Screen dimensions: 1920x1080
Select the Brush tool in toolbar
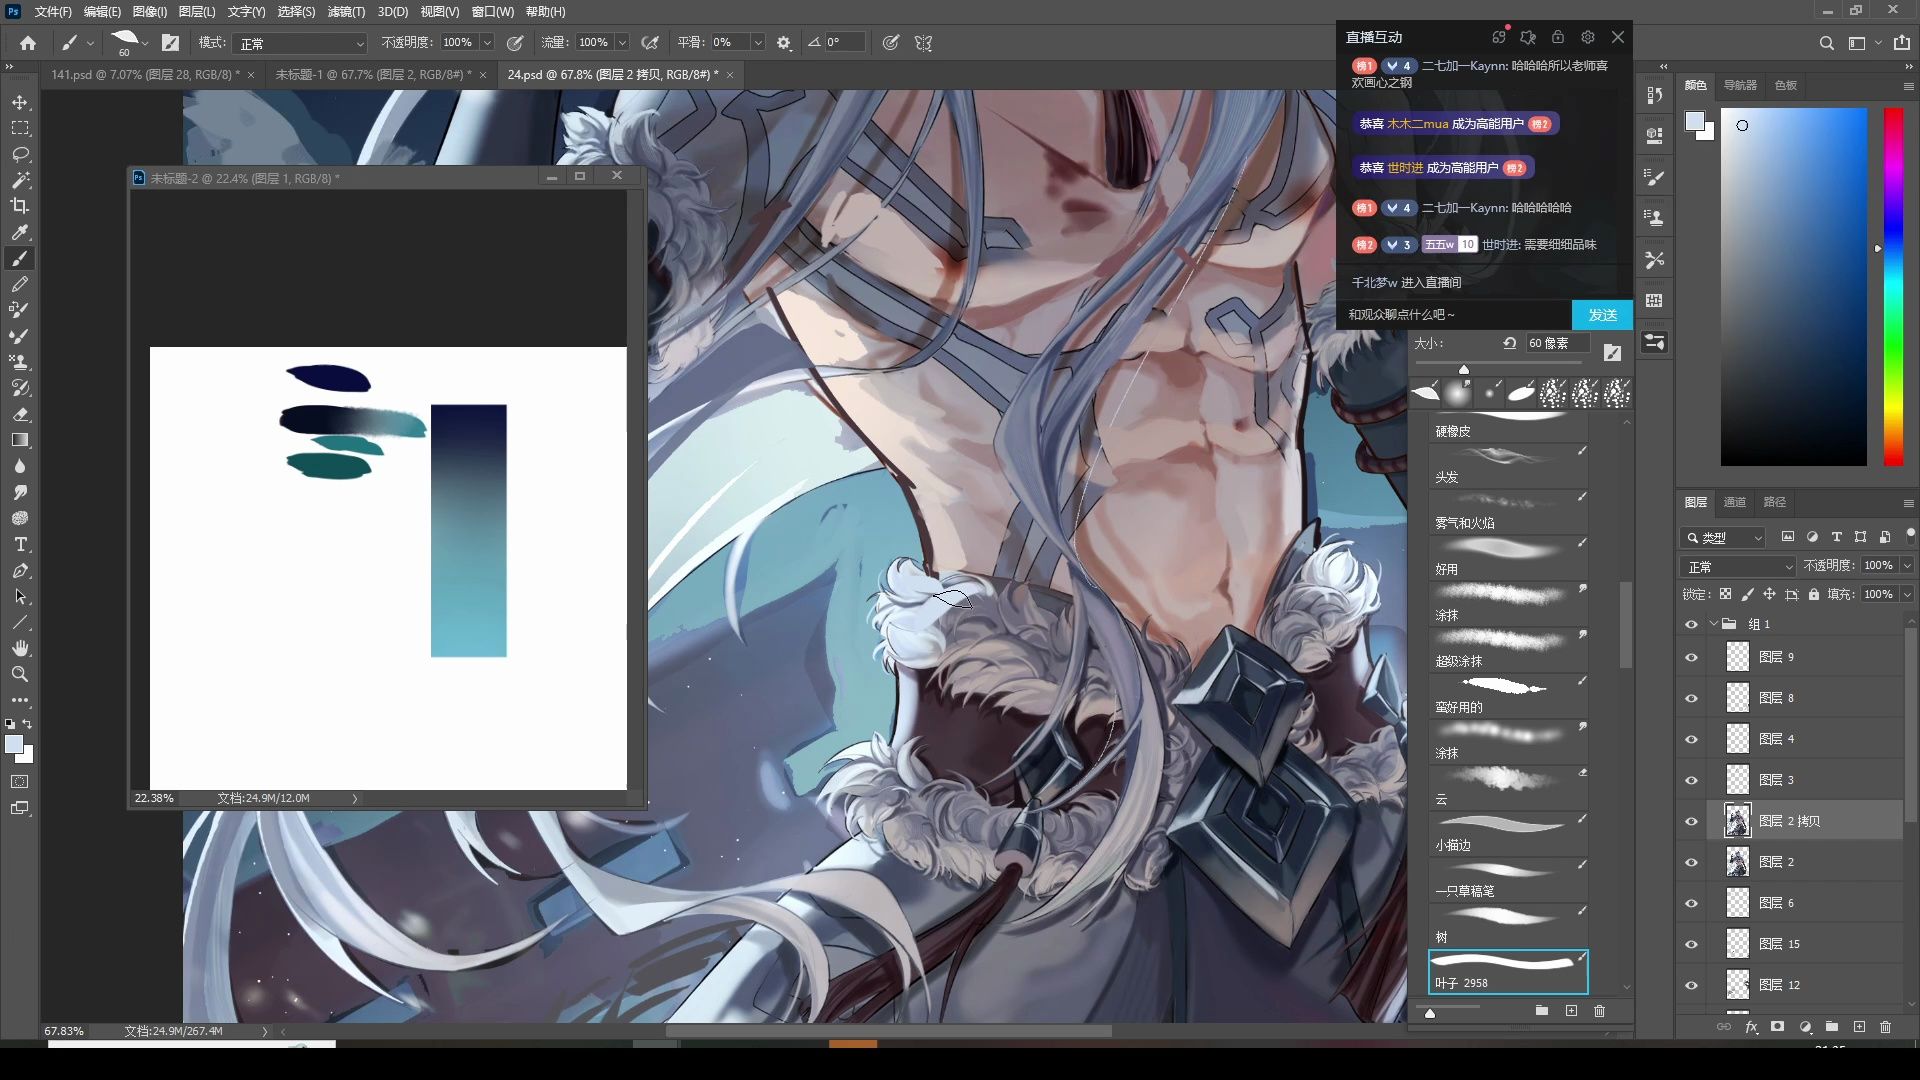pos(20,258)
